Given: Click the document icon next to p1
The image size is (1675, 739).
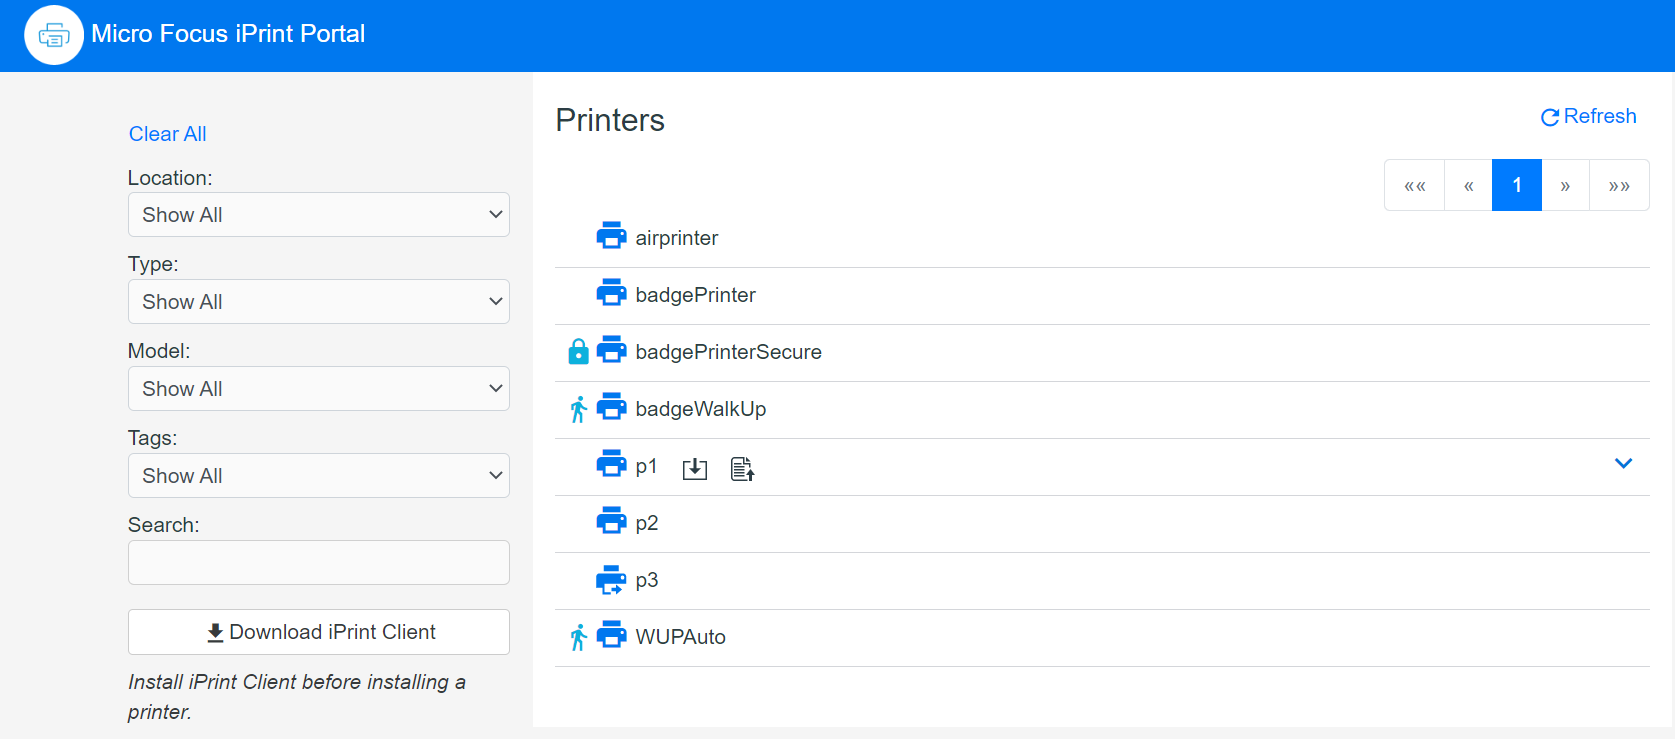Looking at the screenshot, I should (x=742, y=469).
